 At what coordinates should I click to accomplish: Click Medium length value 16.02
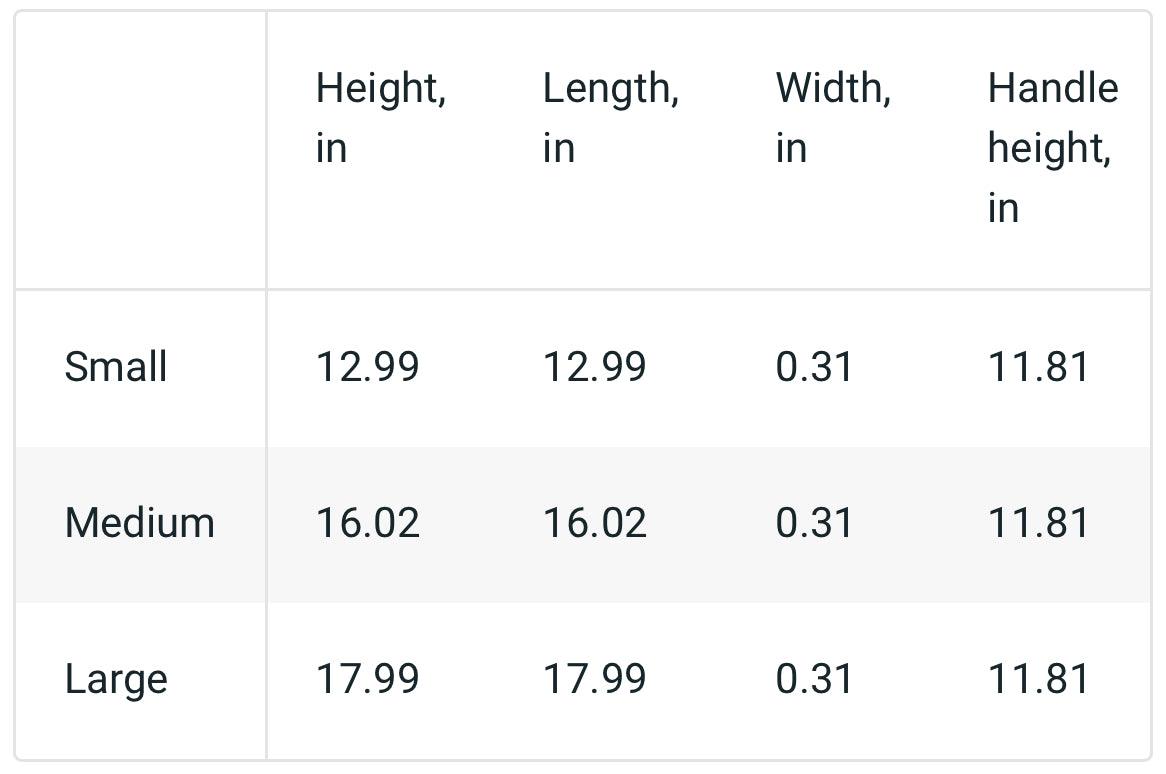594,523
